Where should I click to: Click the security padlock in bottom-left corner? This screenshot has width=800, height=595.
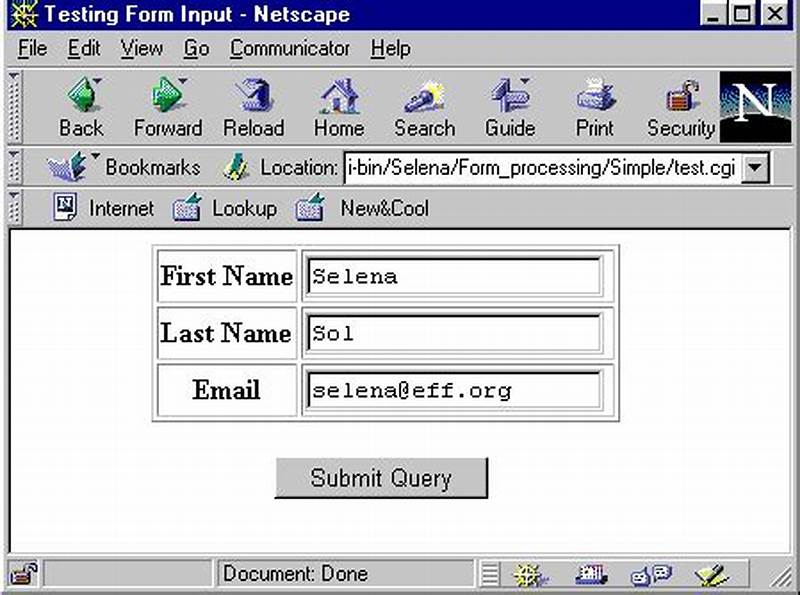(x=22, y=573)
